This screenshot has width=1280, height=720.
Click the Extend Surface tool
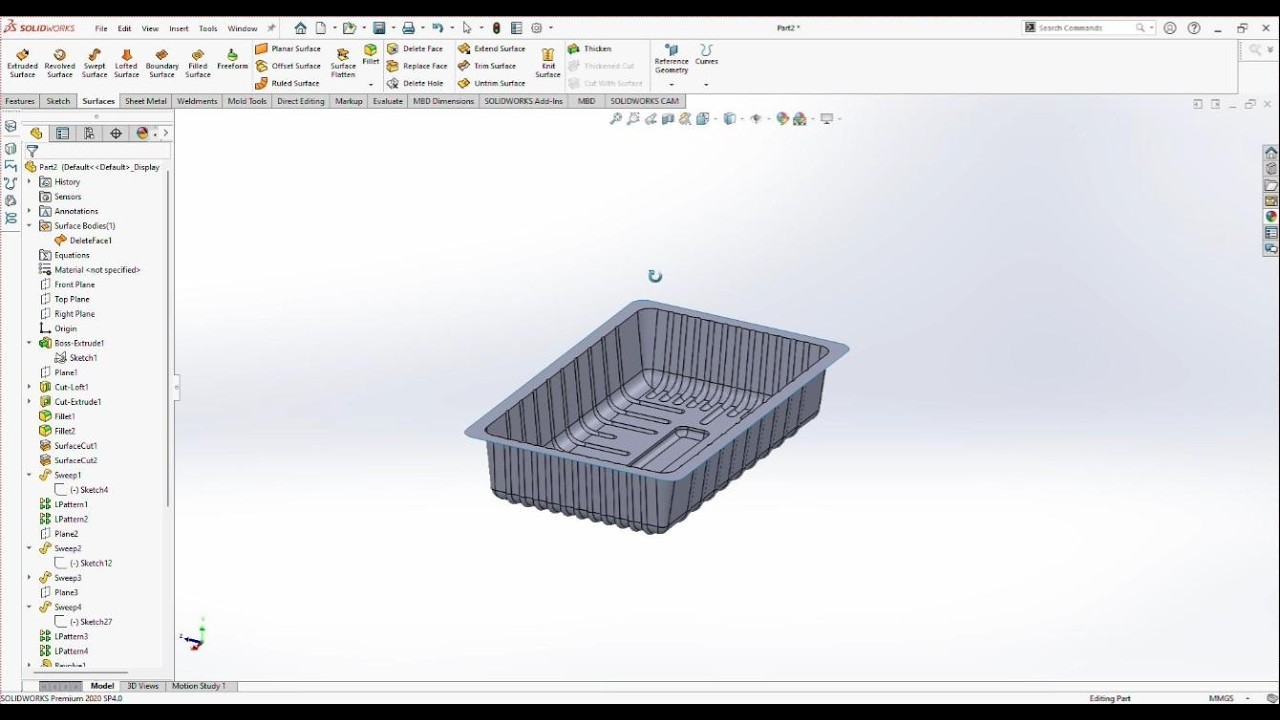(492, 48)
